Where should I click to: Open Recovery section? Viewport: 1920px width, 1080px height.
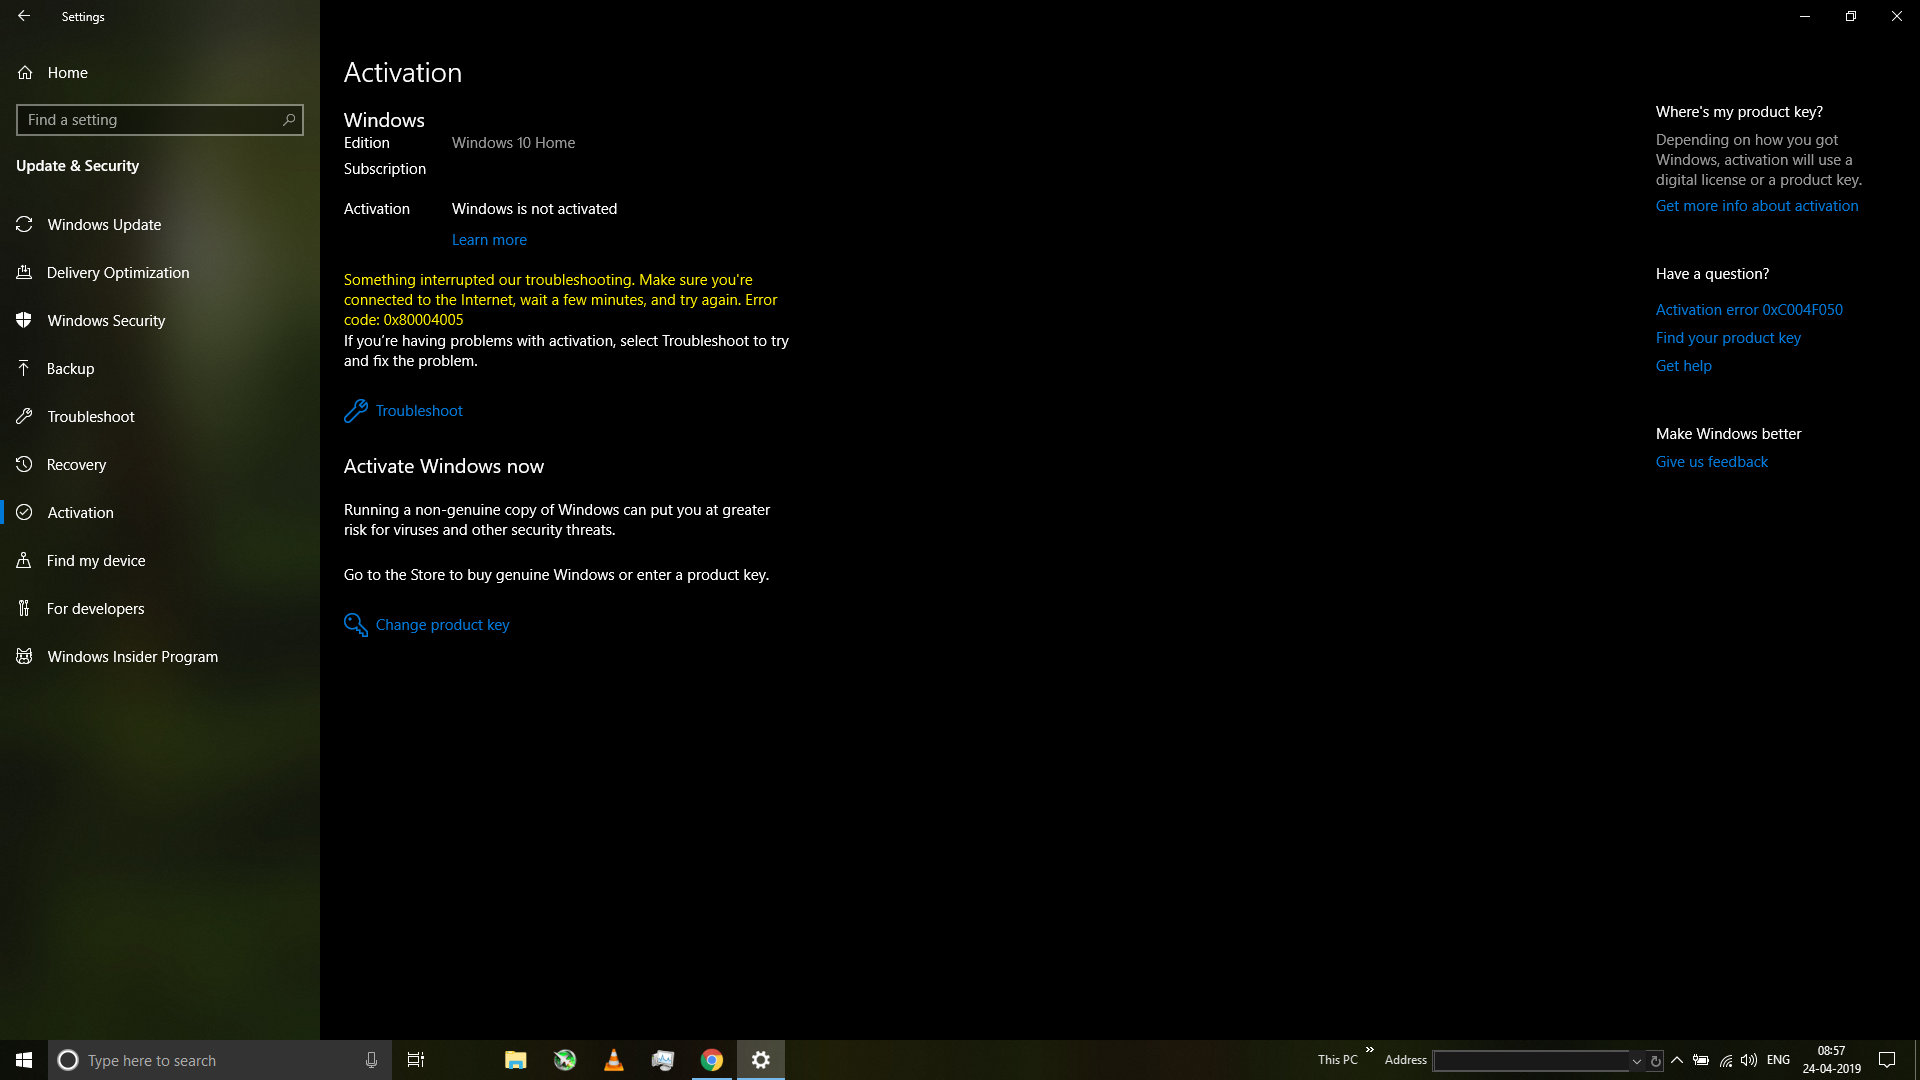[160, 465]
